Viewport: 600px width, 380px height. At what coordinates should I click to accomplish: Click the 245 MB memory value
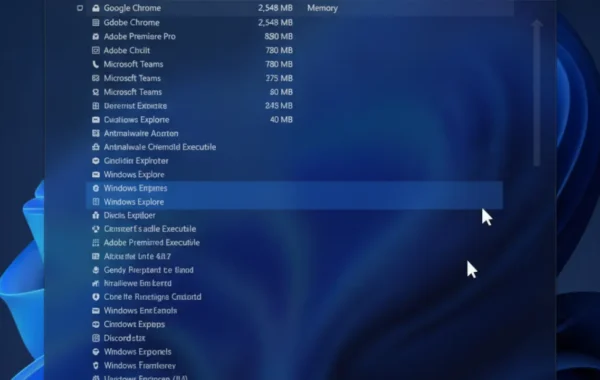pos(279,106)
